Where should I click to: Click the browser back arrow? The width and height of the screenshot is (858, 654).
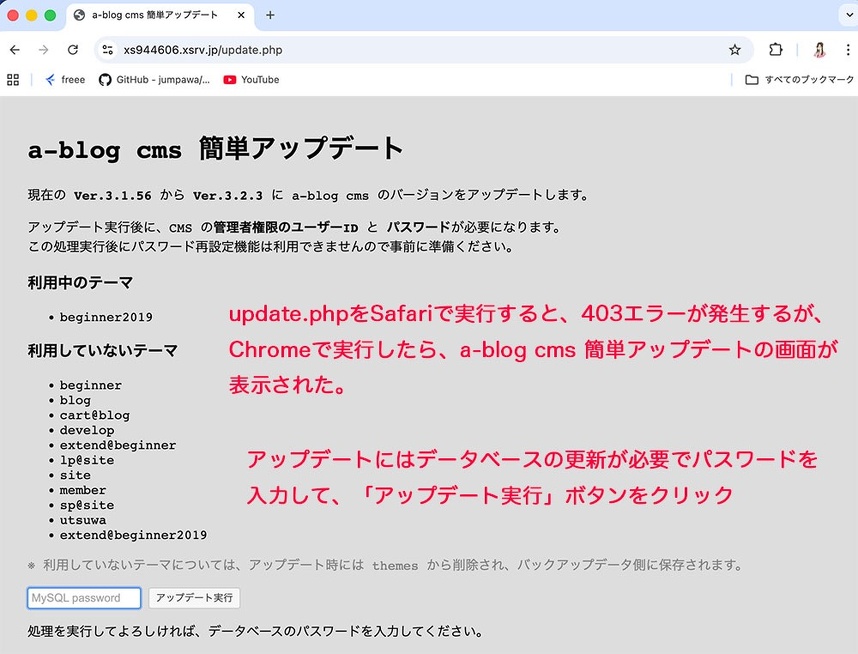pyautogui.click(x=15, y=50)
